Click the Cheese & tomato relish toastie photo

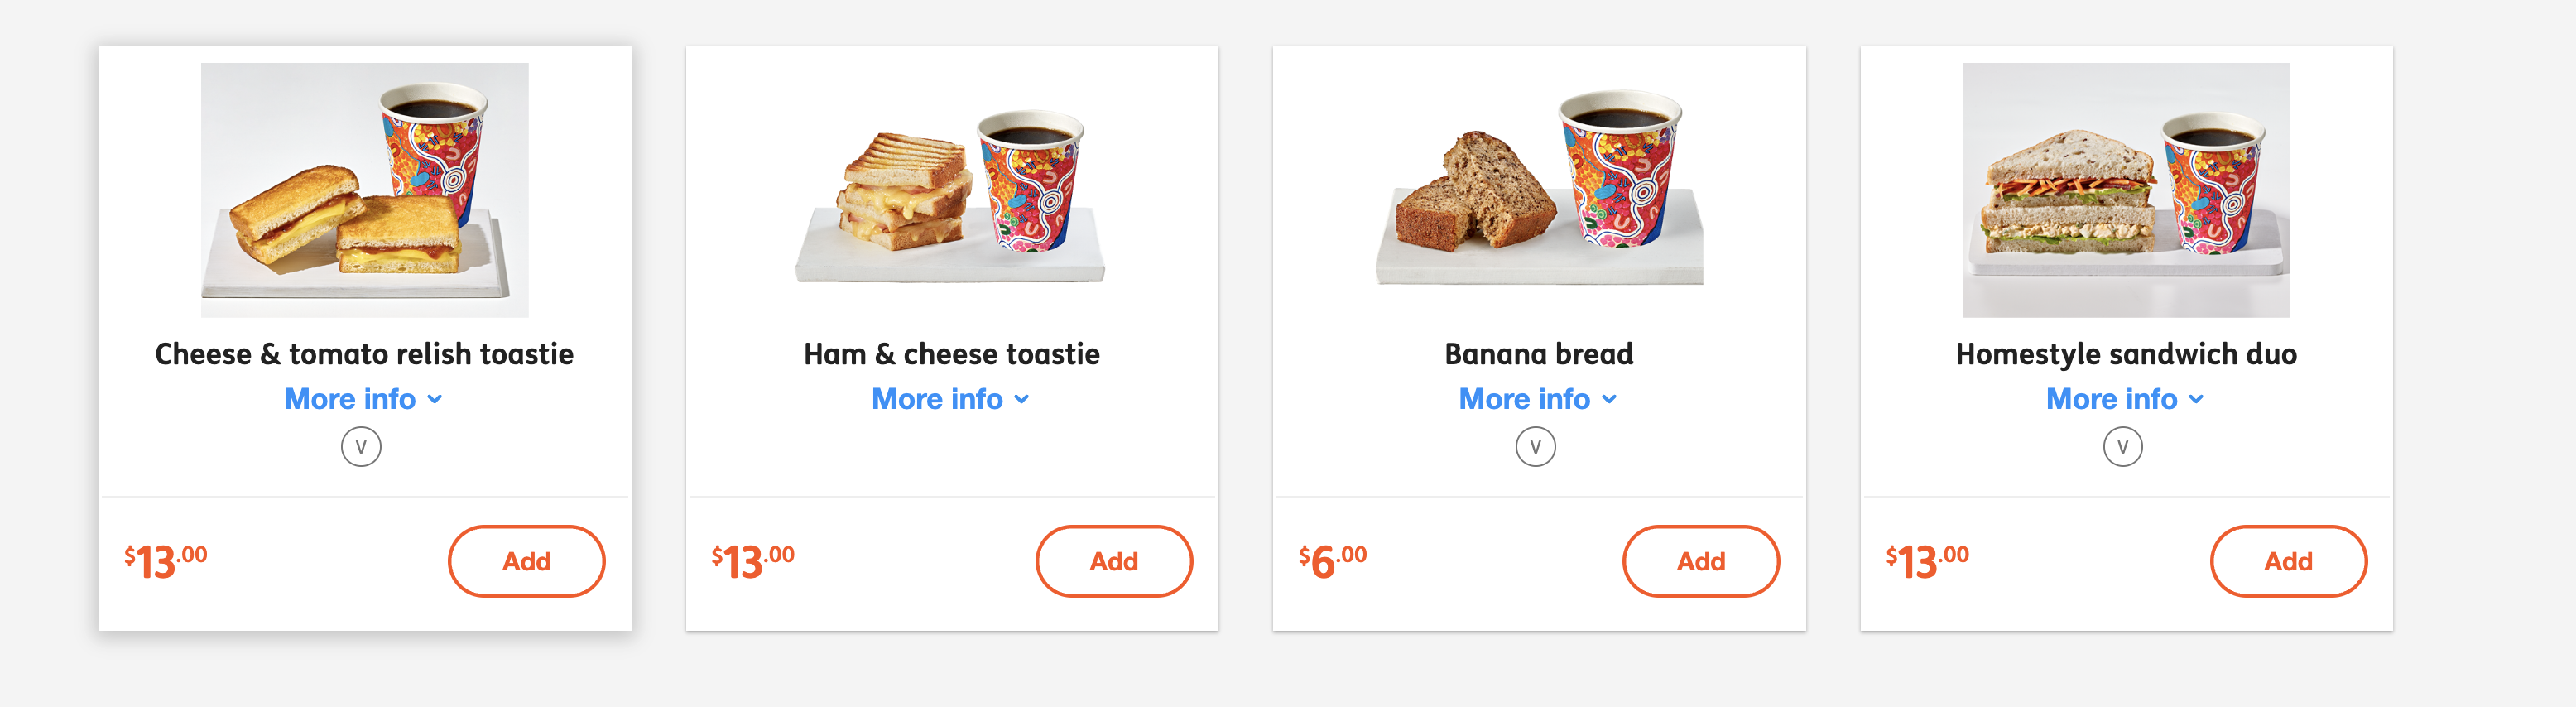point(364,190)
